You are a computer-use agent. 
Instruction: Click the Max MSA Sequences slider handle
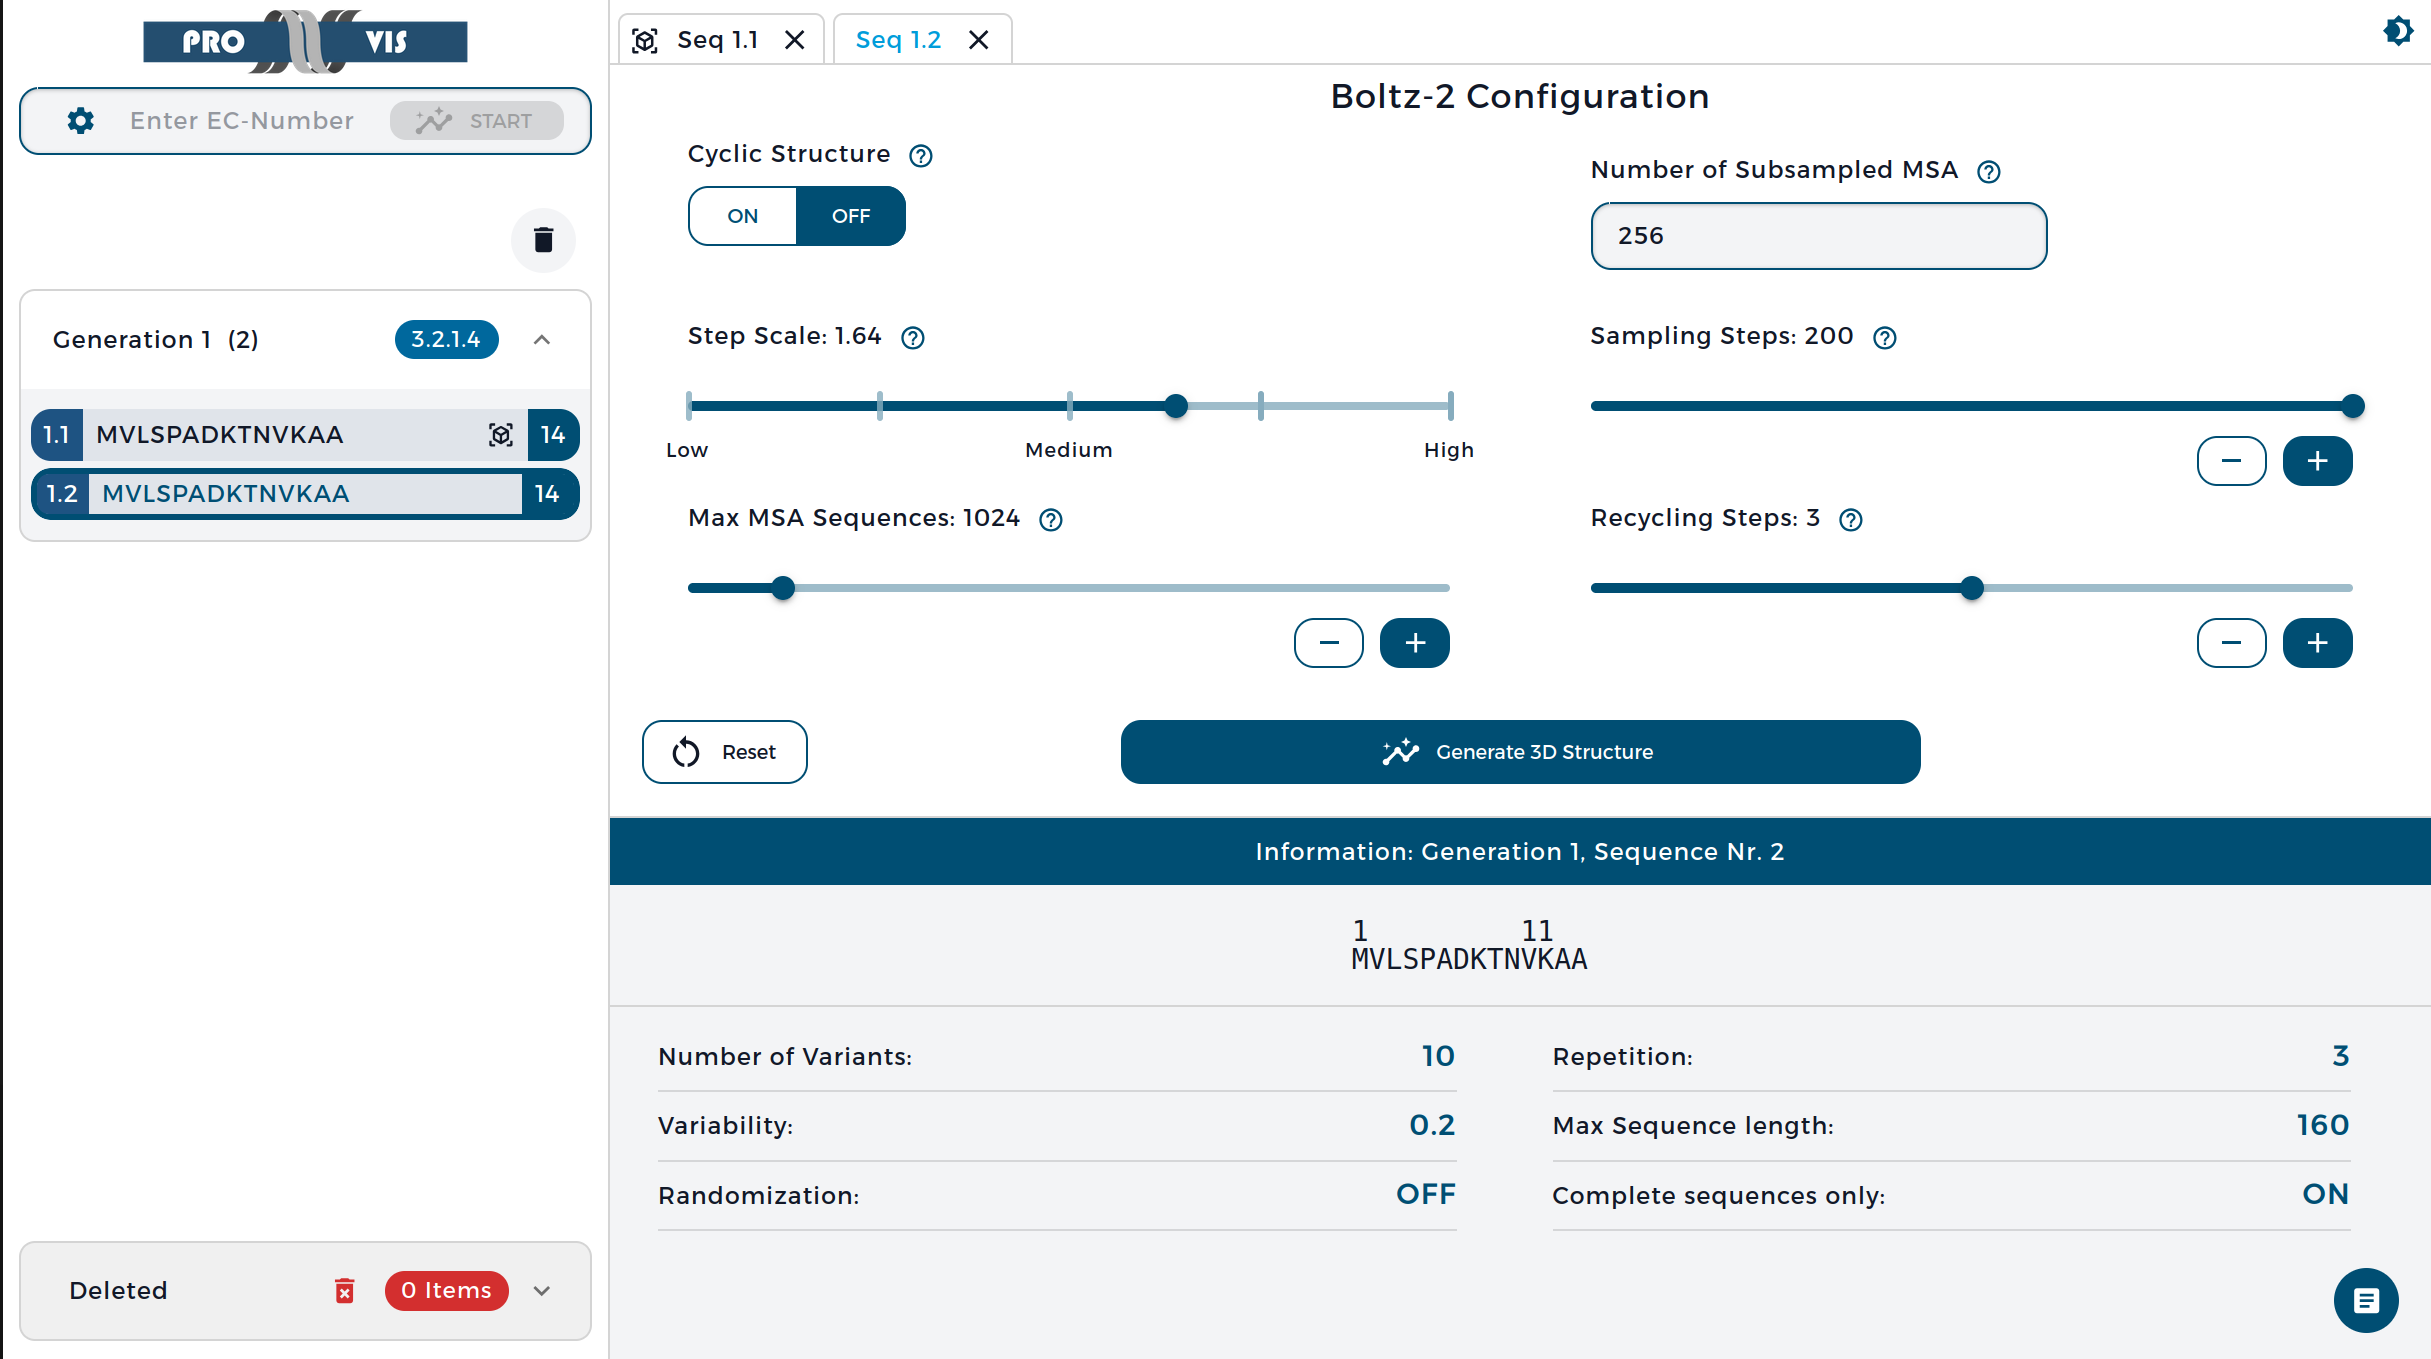[x=783, y=588]
